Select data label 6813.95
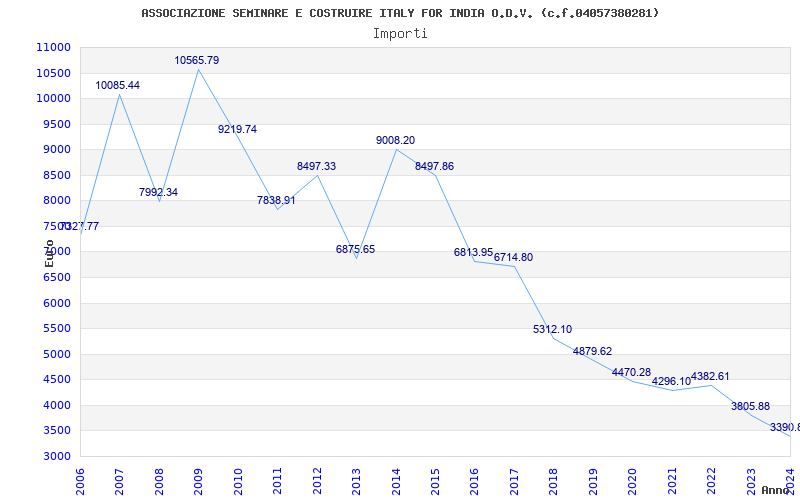The image size is (800, 500). click(473, 253)
